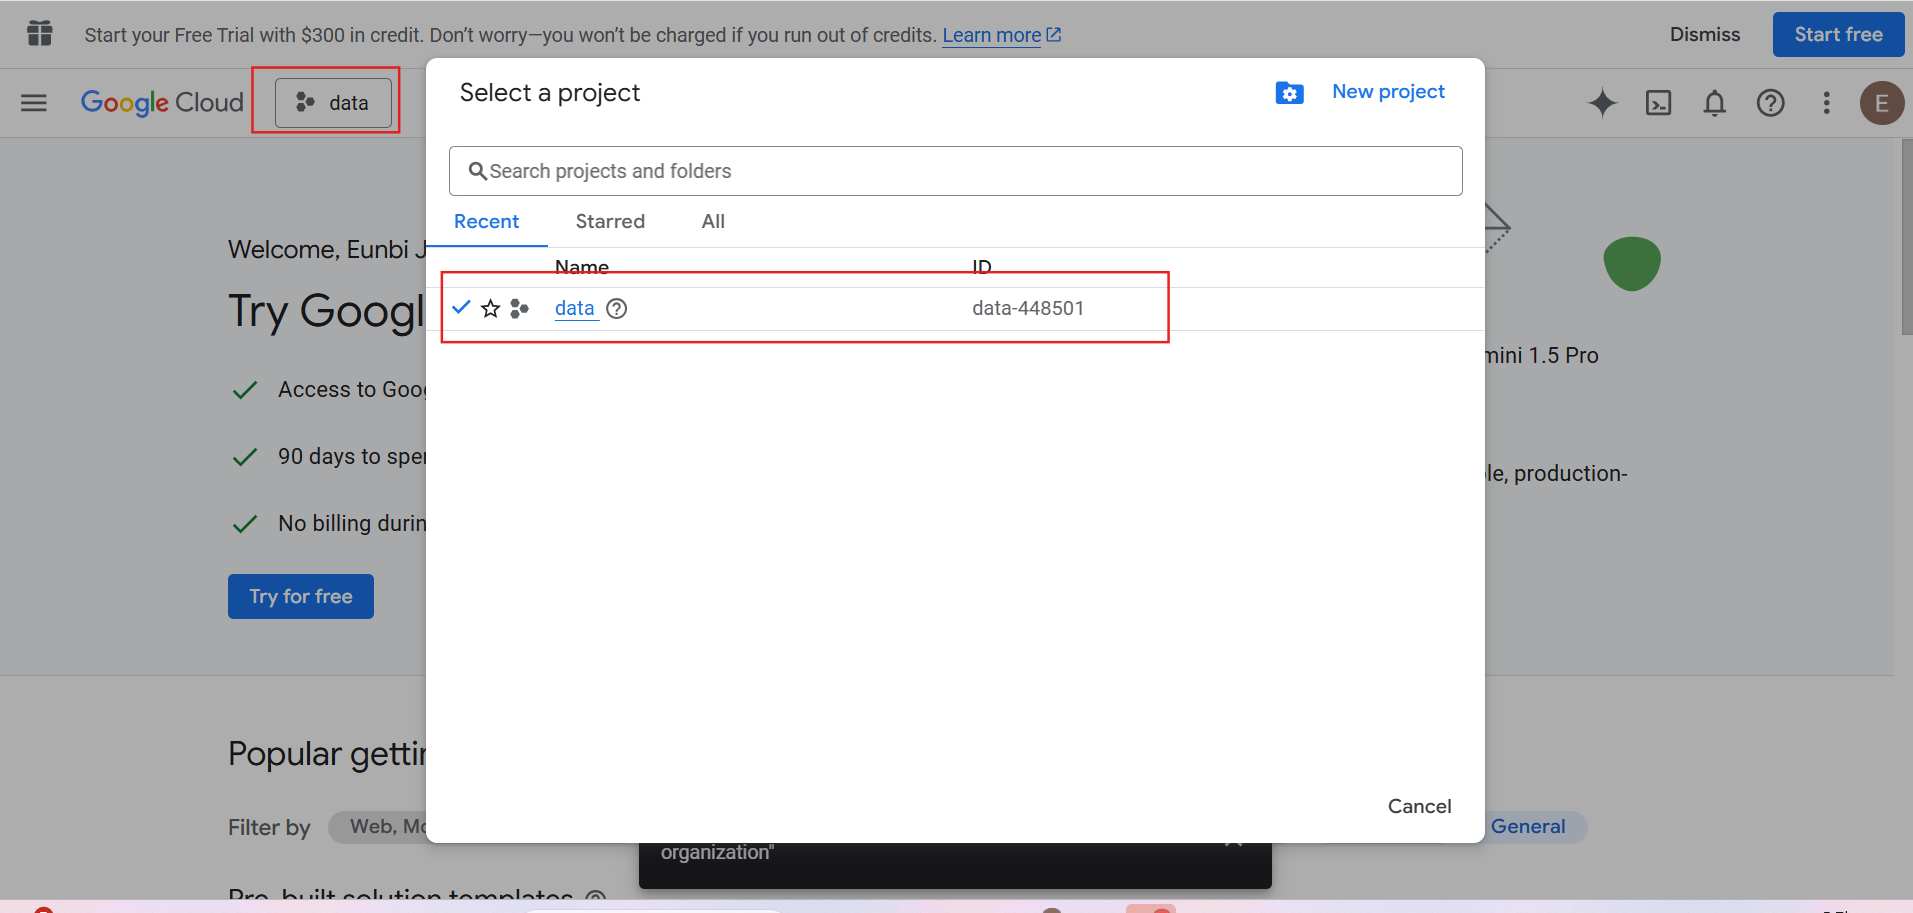
Task: Click the gift icon in the trial banner
Action: pos(40,34)
